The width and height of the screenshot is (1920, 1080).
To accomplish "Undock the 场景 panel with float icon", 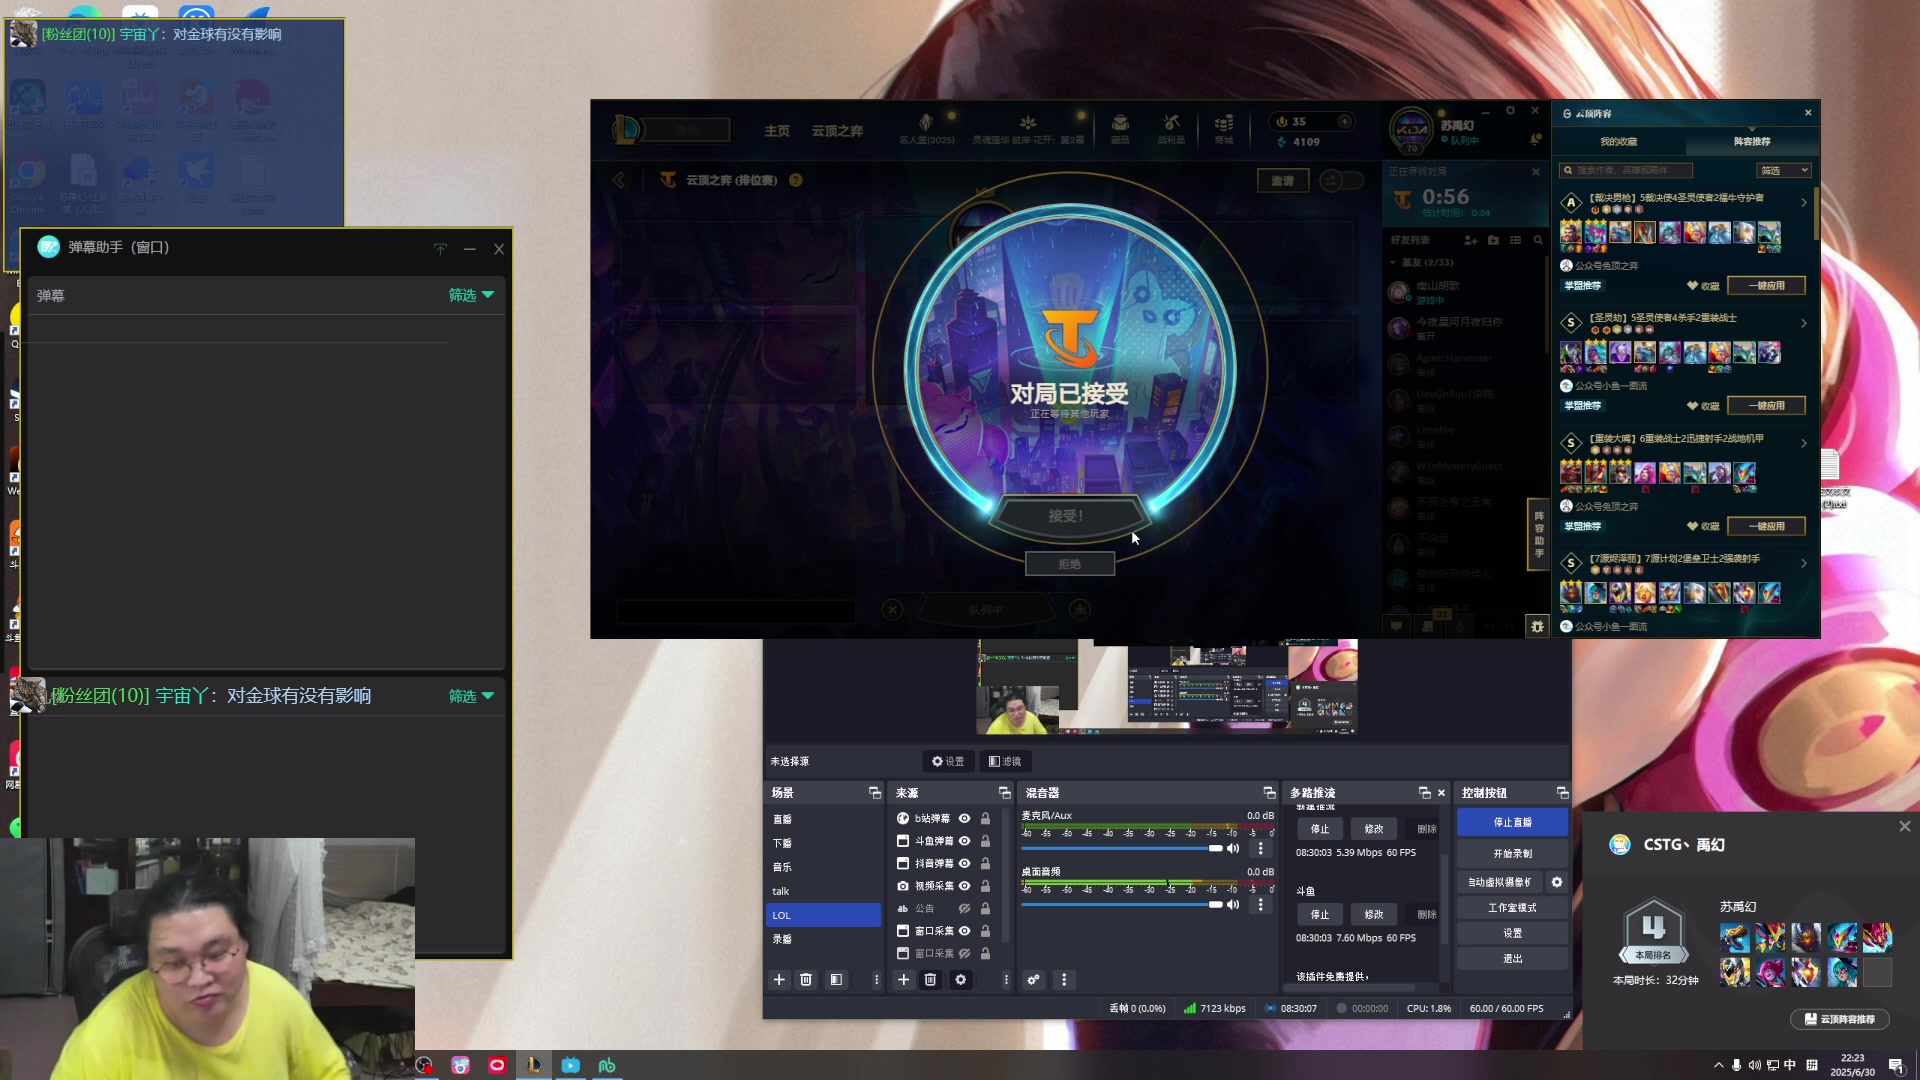I will click(x=875, y=792).
